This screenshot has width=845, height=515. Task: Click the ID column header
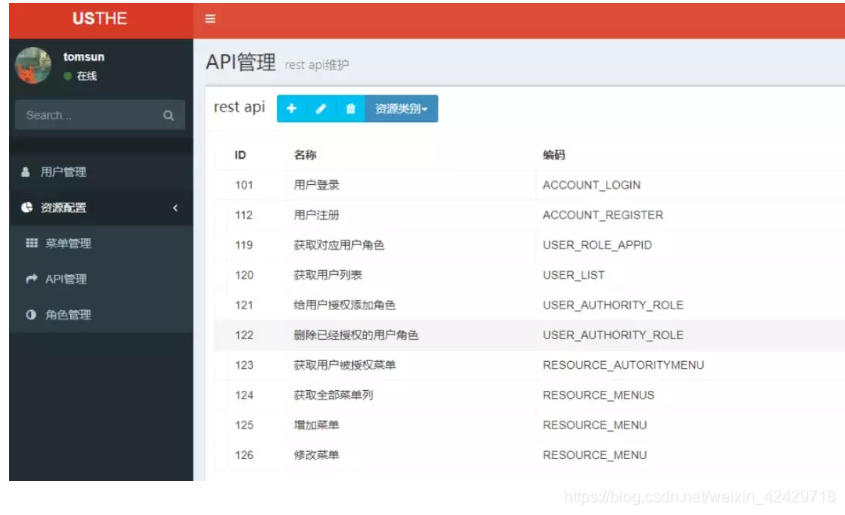(240, 155)
